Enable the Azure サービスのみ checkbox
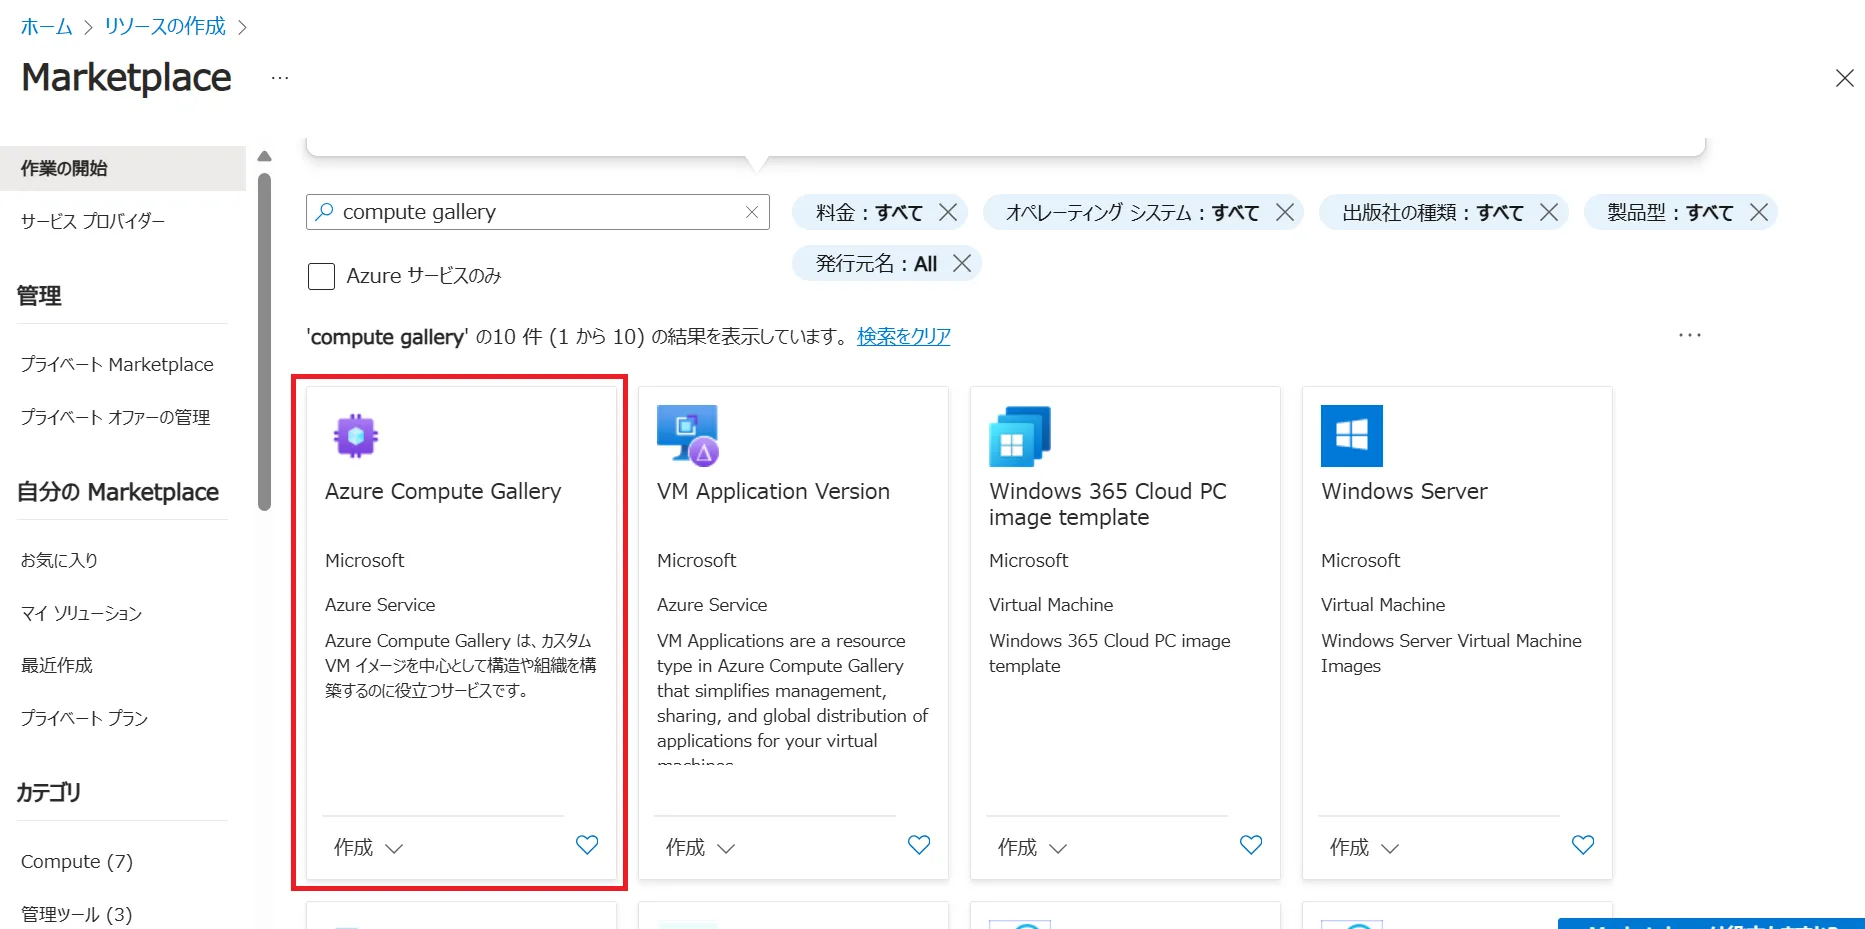 click(x=321, y=276)
